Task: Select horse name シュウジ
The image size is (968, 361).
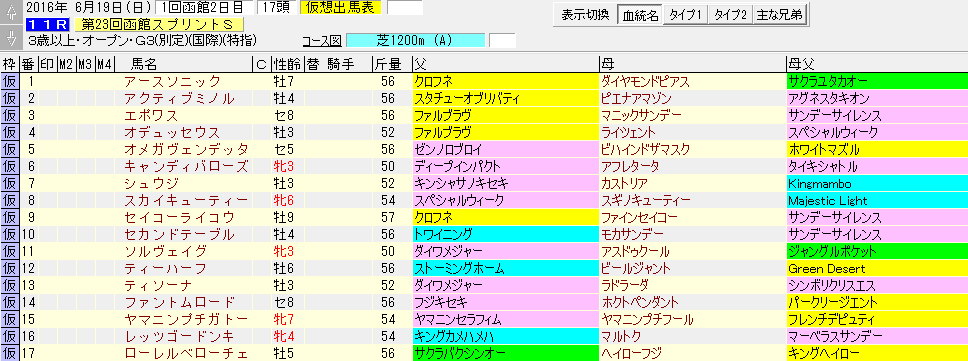Action: tap(151, 184)
